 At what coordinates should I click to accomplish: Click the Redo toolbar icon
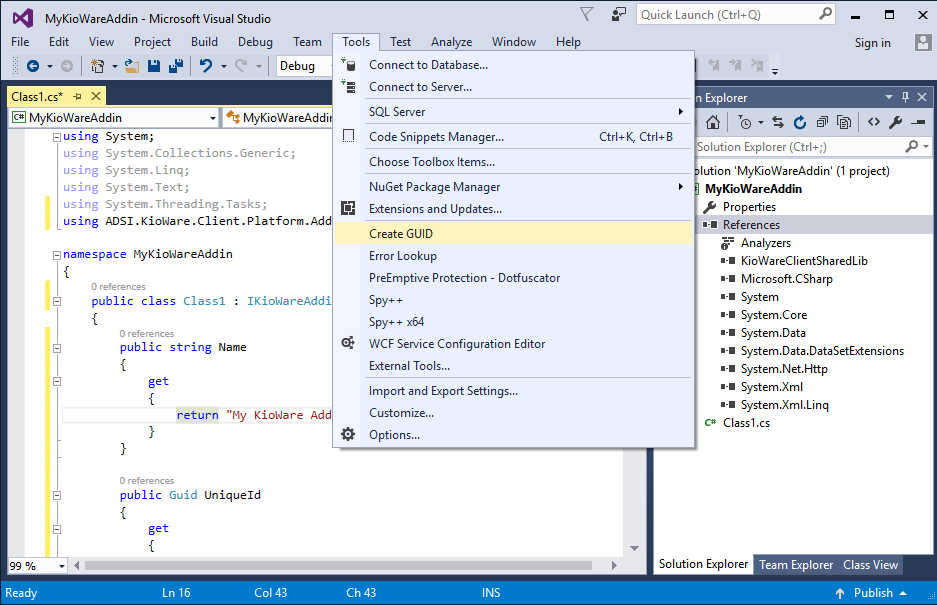[241, 66]
